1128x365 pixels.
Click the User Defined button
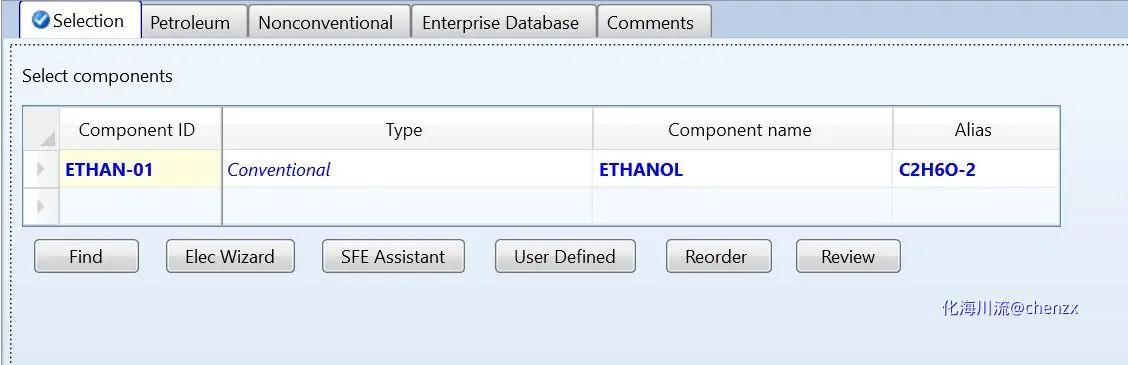point(565,256)
